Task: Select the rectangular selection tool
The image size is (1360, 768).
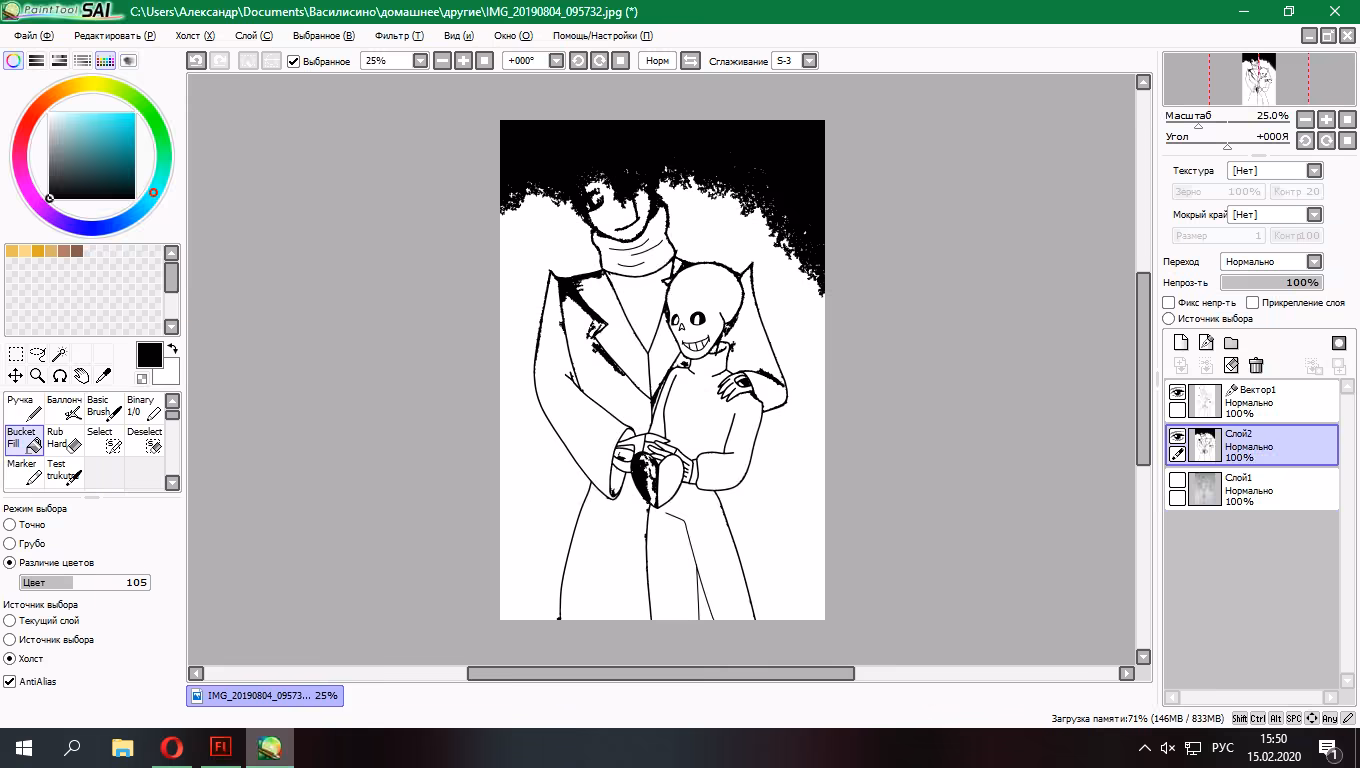Action: [x=16, y=354]
